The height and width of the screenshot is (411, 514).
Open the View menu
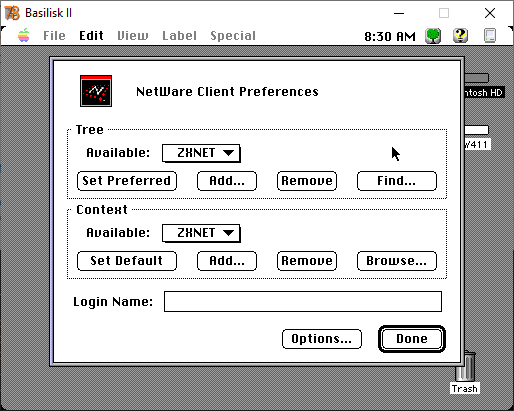(133, 36)
